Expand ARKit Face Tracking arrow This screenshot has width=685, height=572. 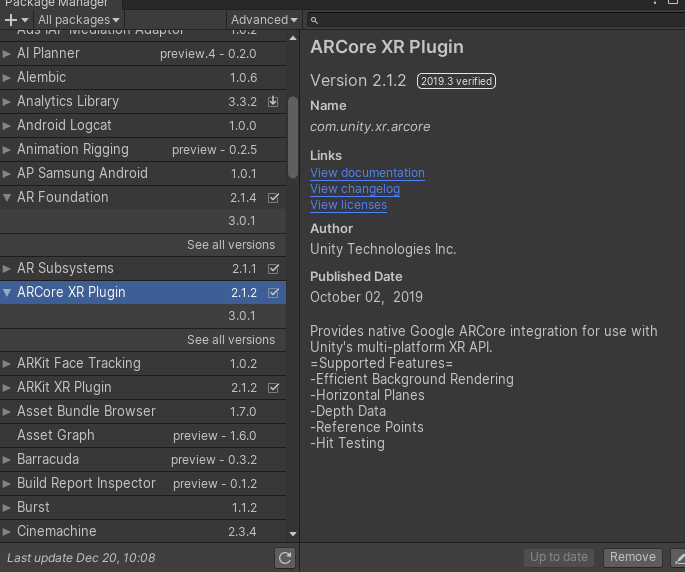pyautogui.click(x=7, y=364)
